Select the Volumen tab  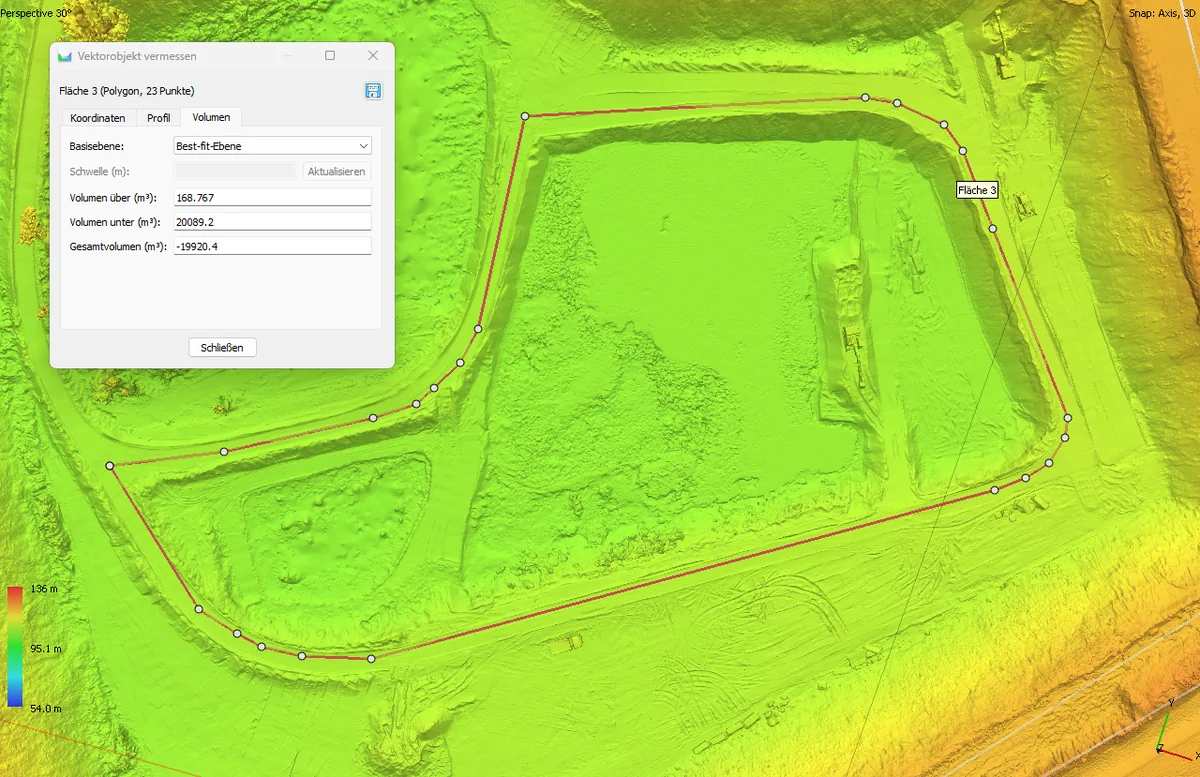(x=211, y=118)
